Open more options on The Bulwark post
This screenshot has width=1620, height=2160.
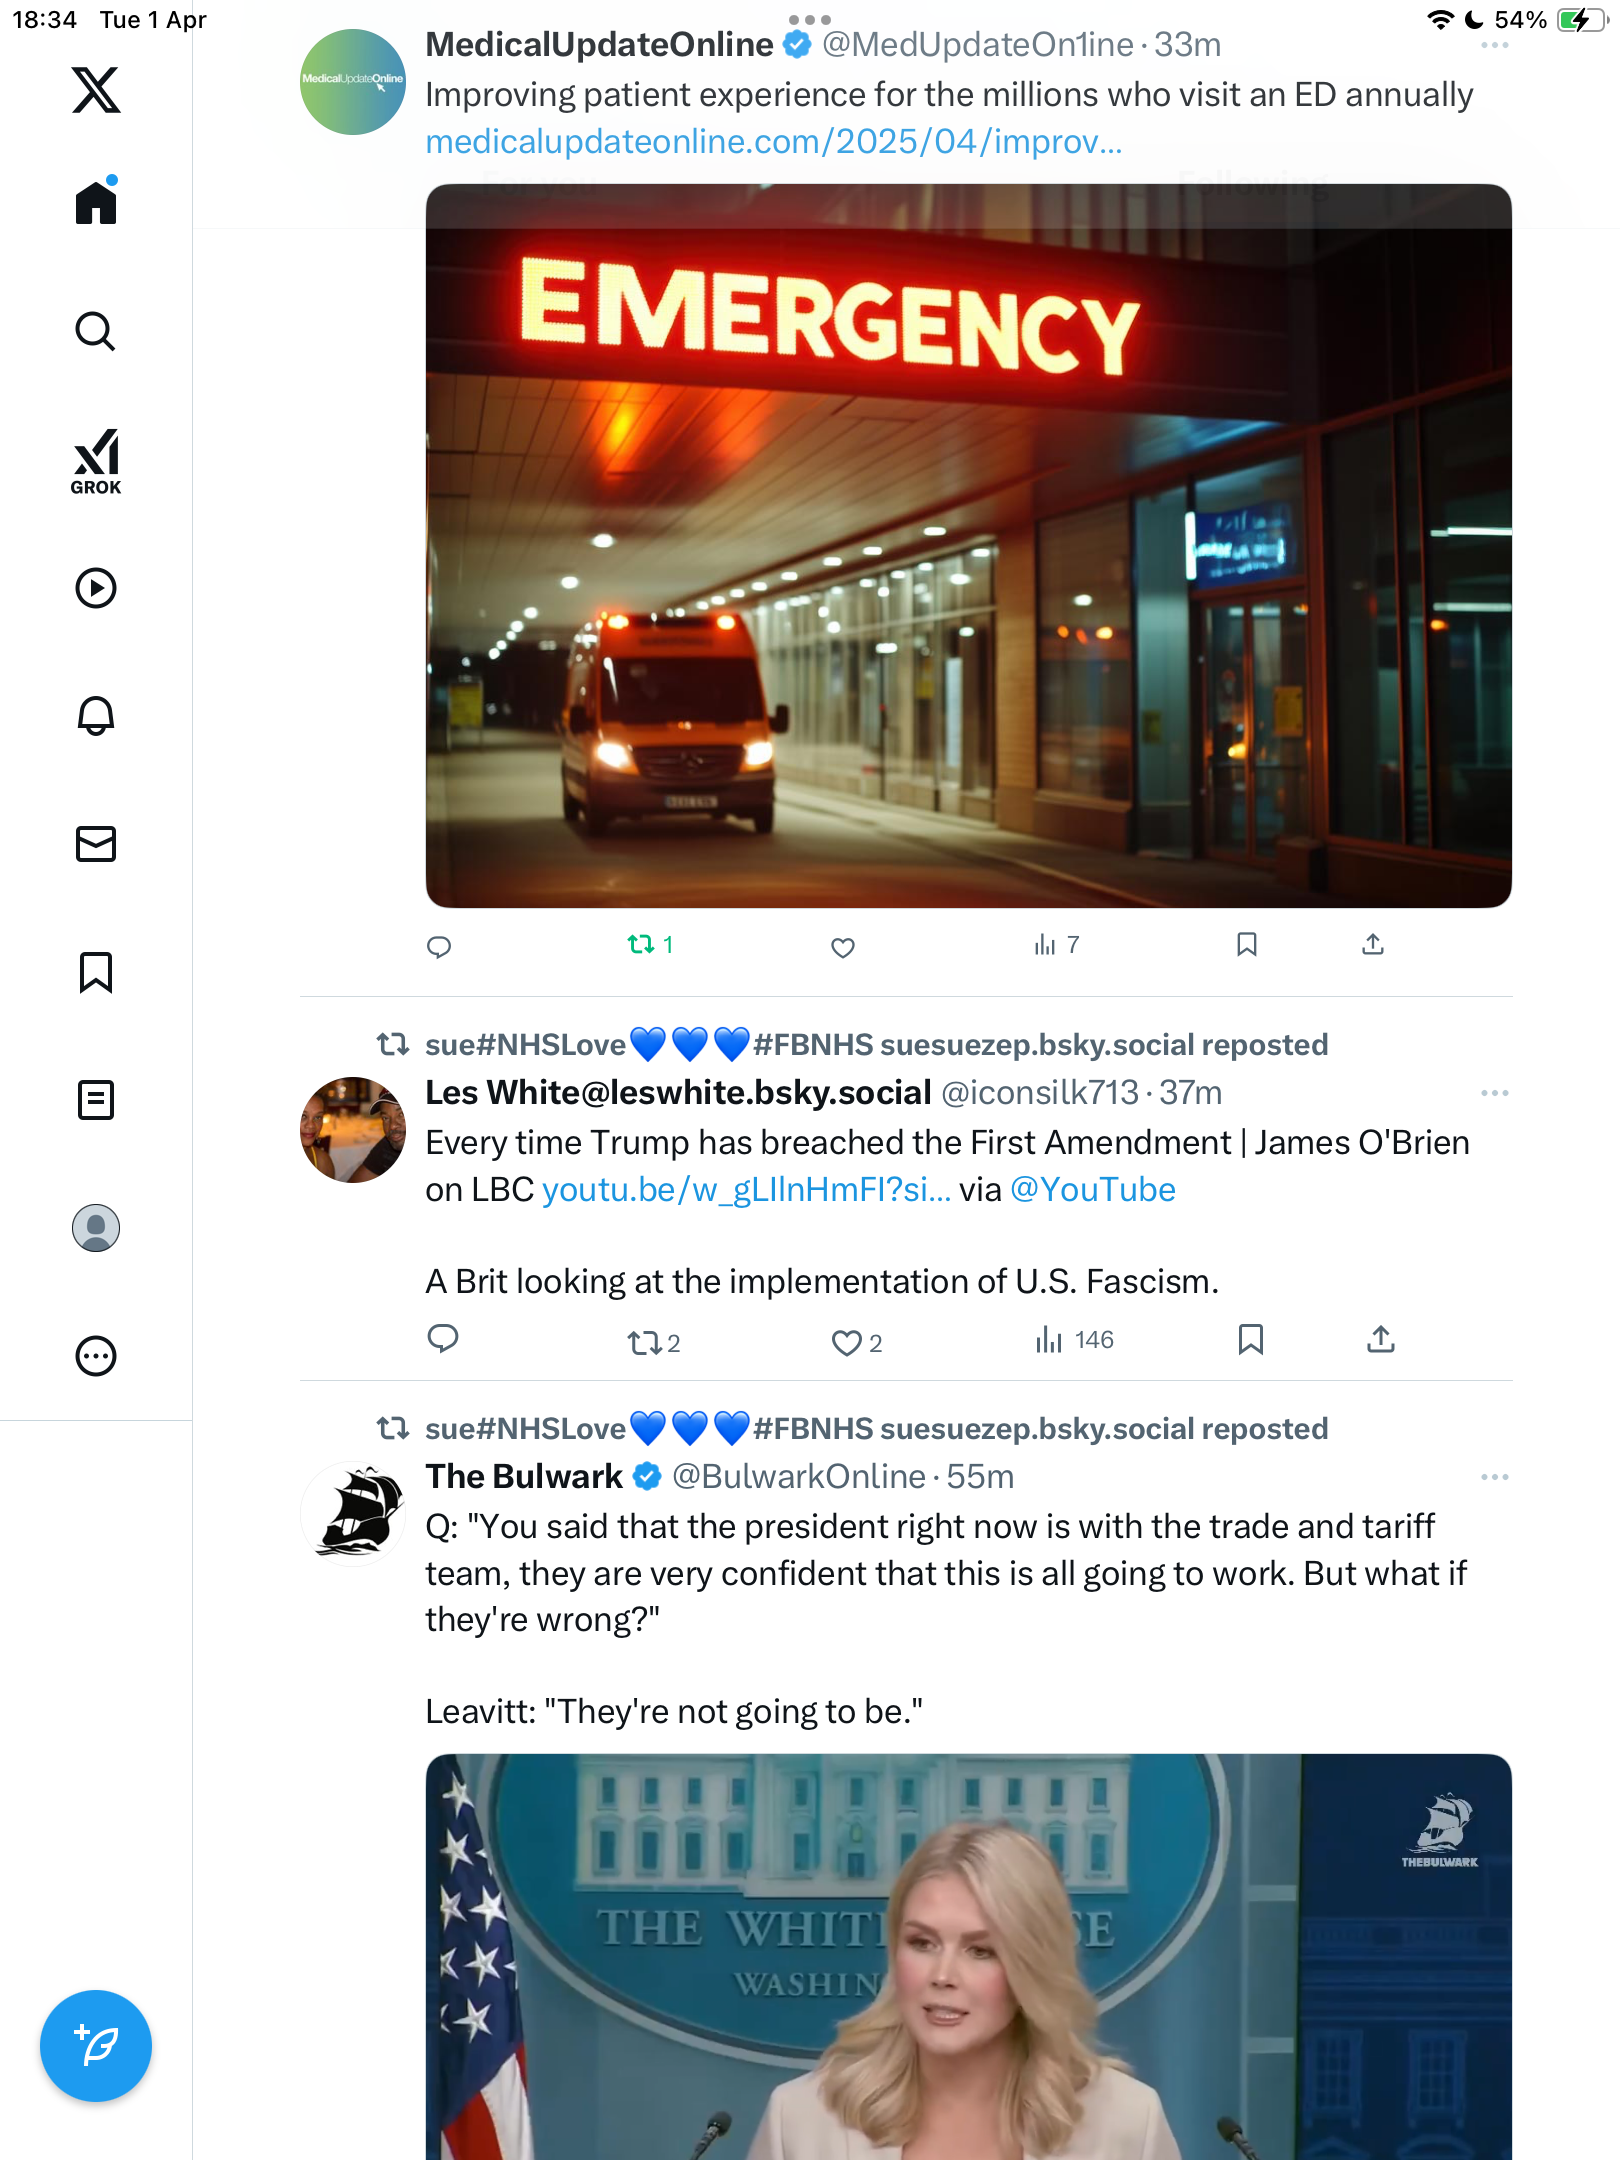pyautogui.click(x=1494, y=1477)
